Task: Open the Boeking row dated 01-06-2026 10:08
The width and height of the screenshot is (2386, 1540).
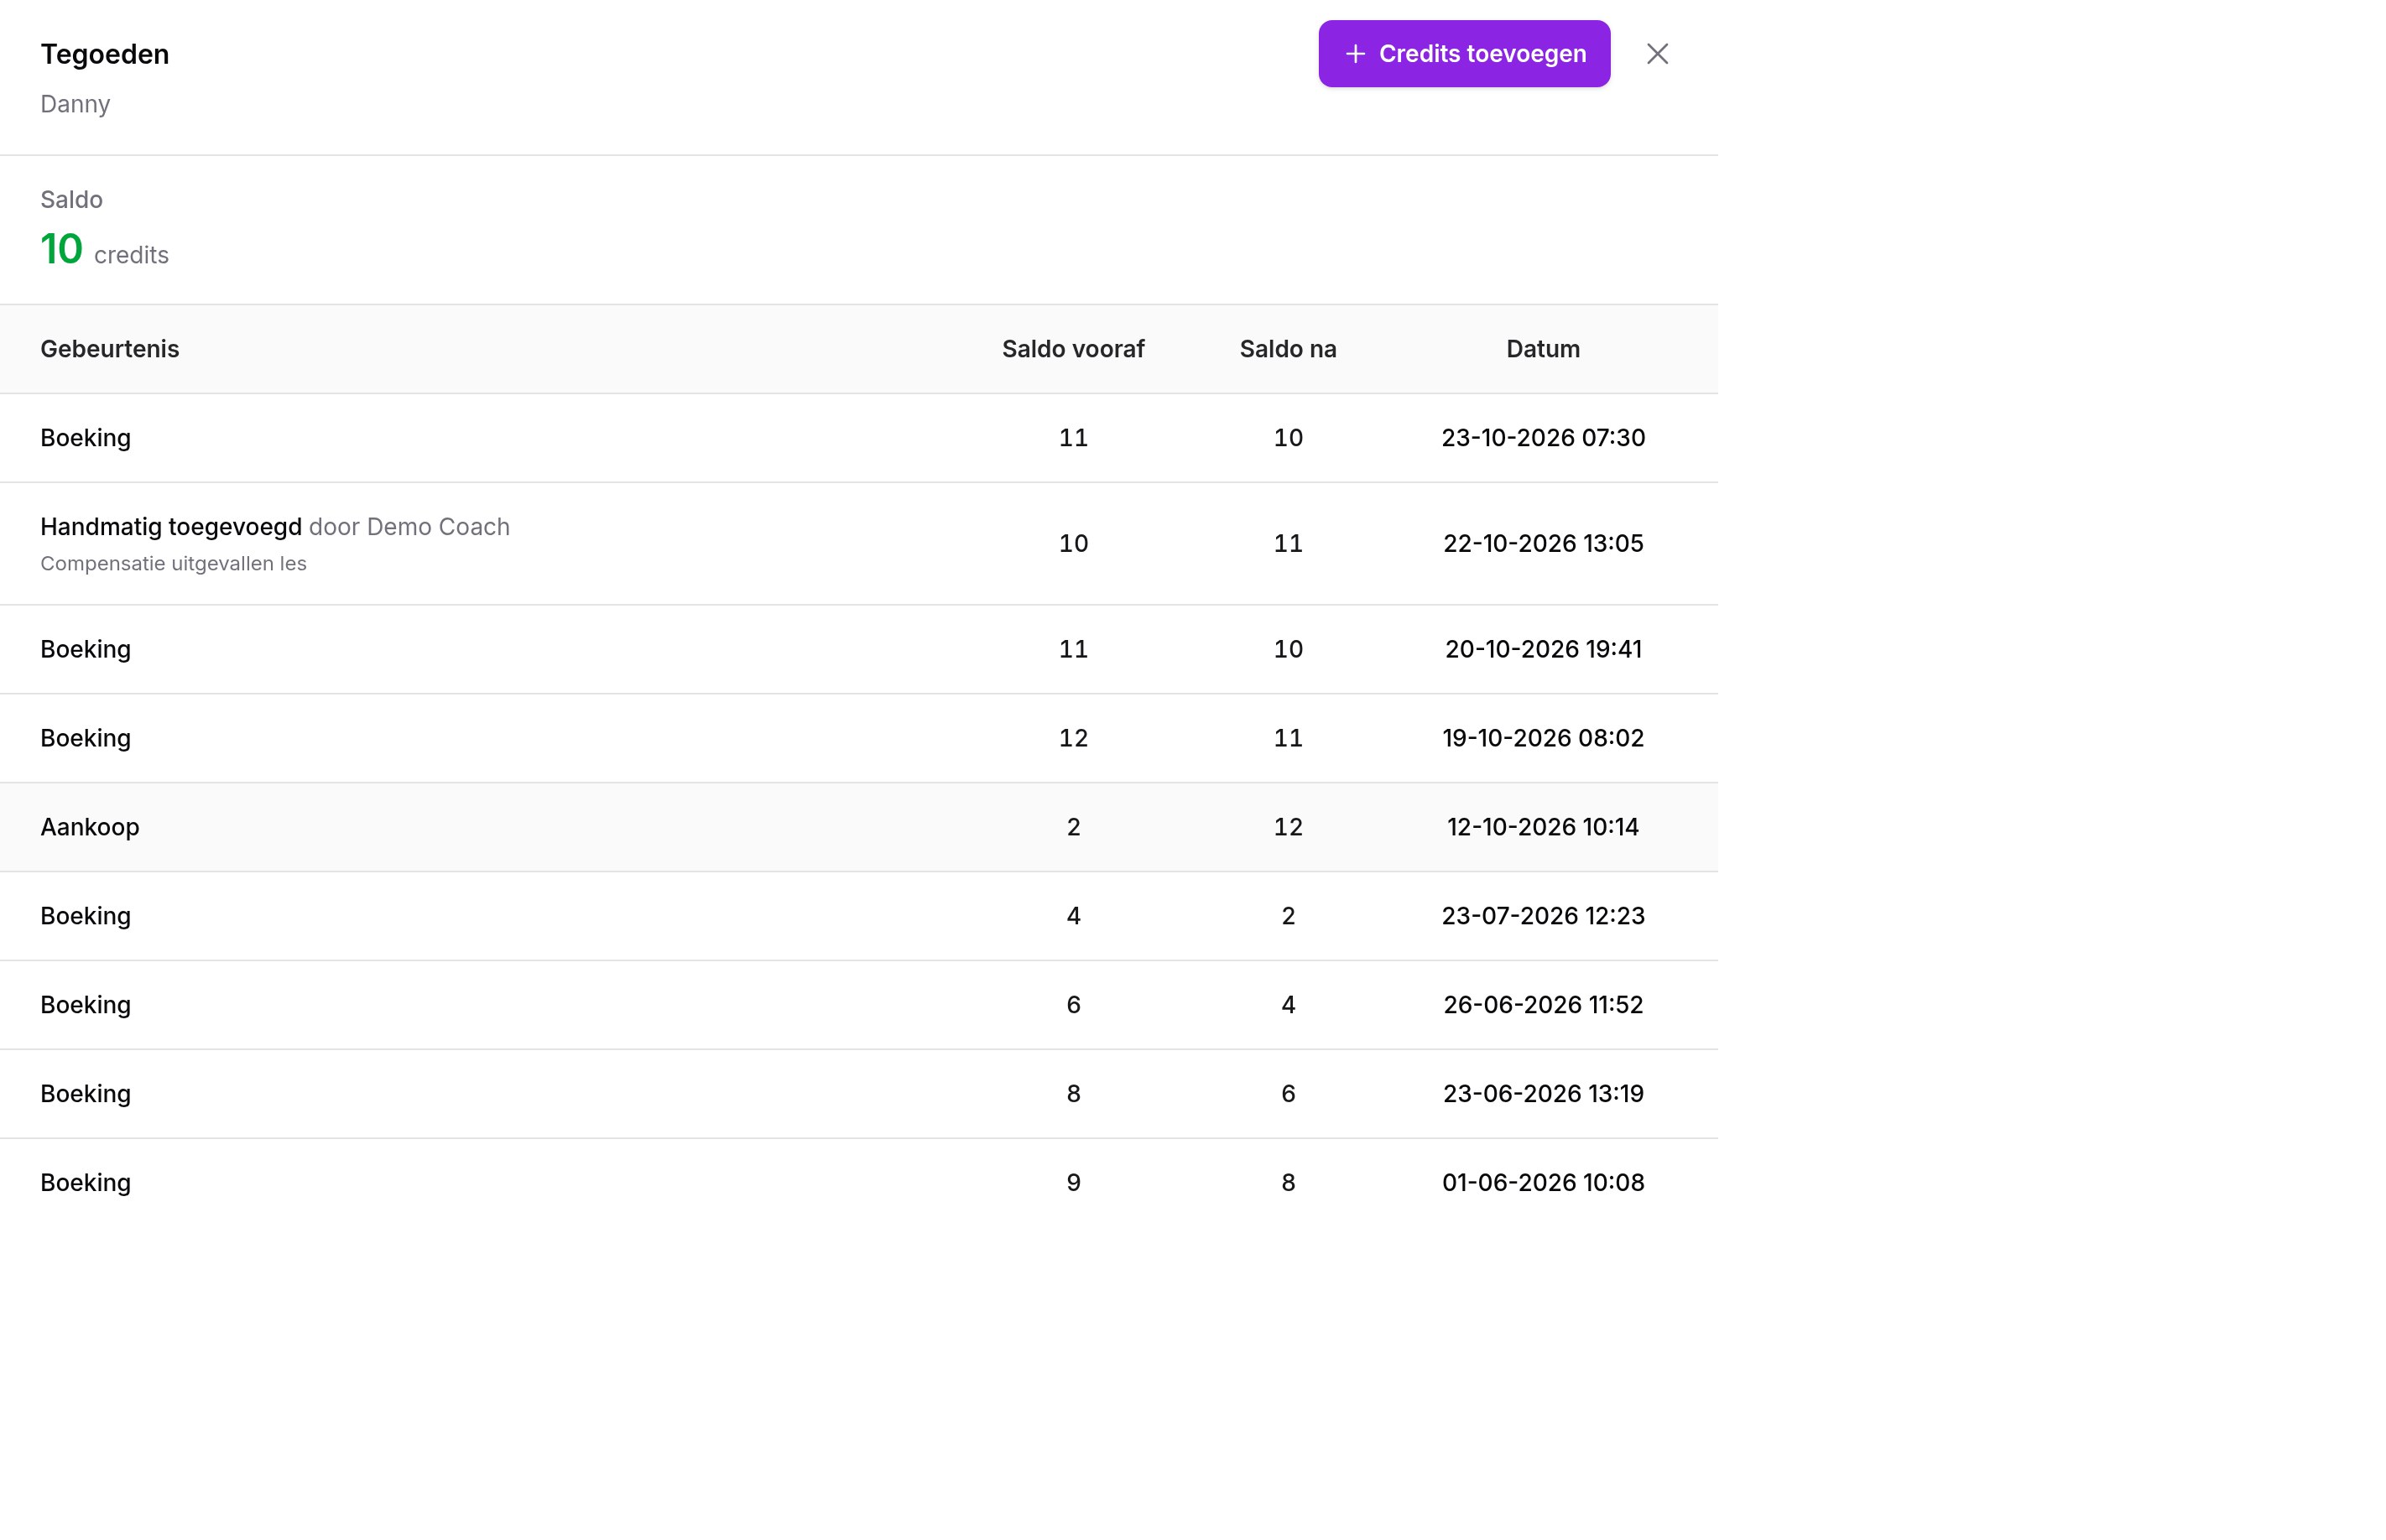Action: pos(859,1183)
